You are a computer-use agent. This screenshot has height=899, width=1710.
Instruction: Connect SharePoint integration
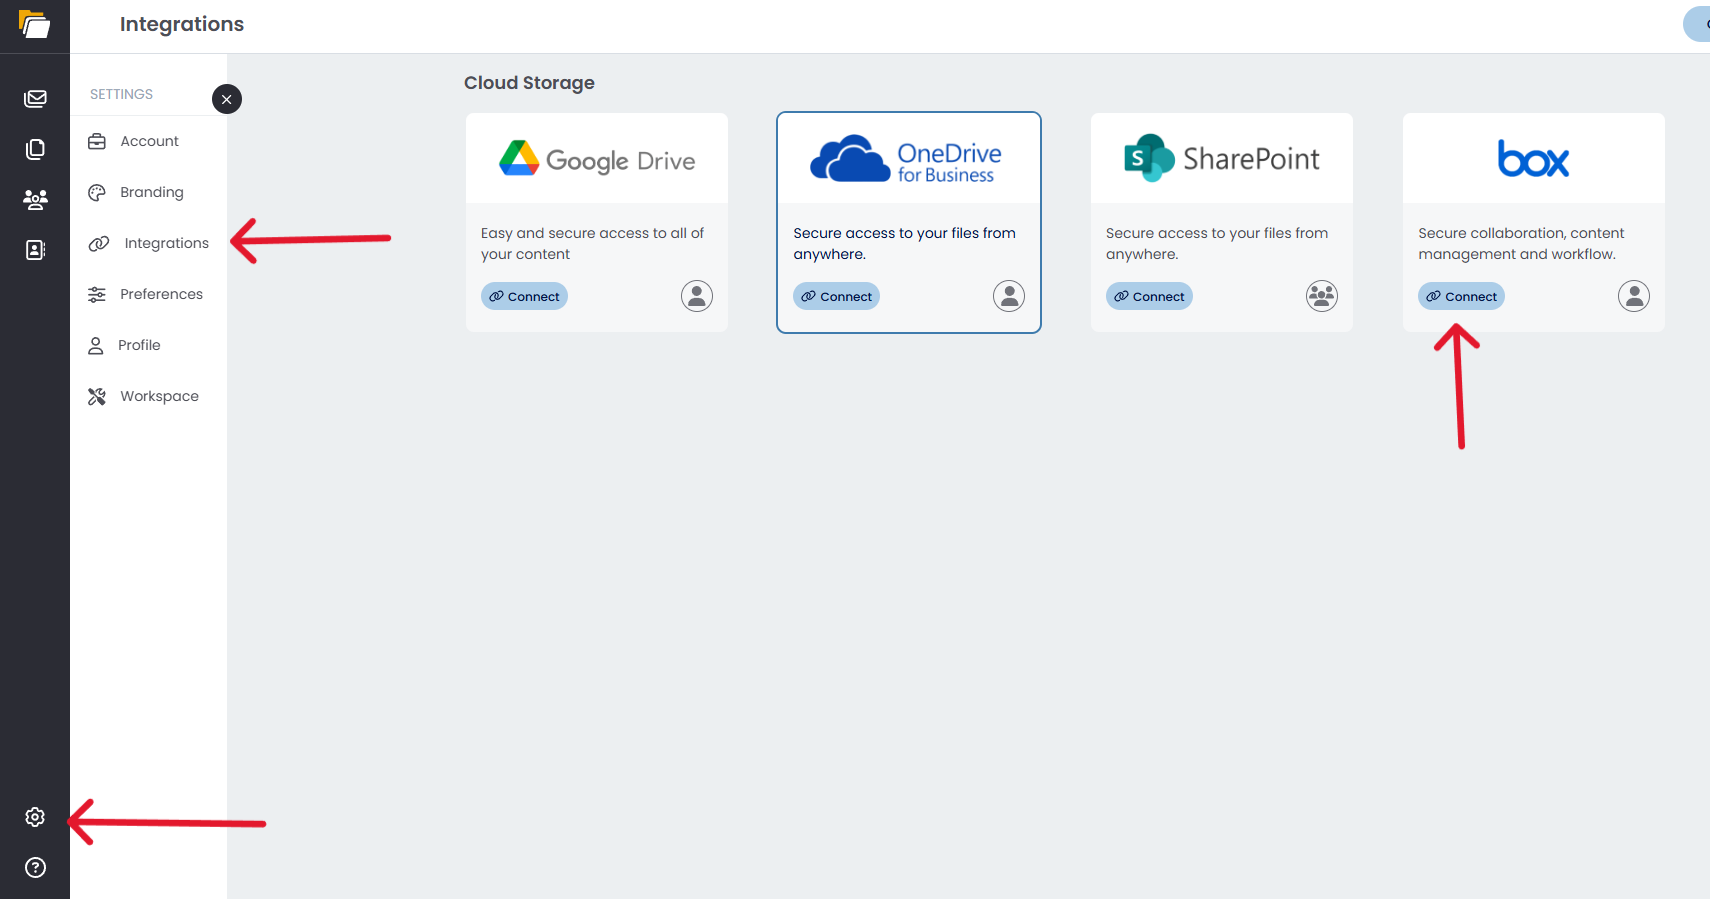[x=1149, y=296]
